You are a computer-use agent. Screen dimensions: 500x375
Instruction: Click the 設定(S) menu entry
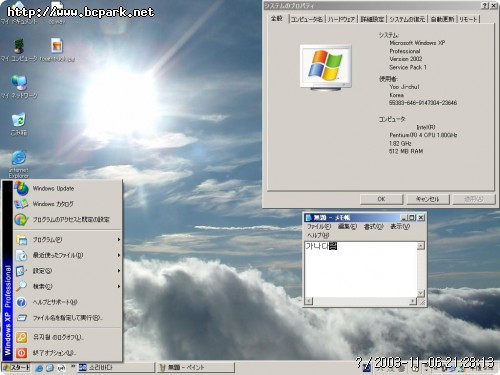[x=68, y=271]
